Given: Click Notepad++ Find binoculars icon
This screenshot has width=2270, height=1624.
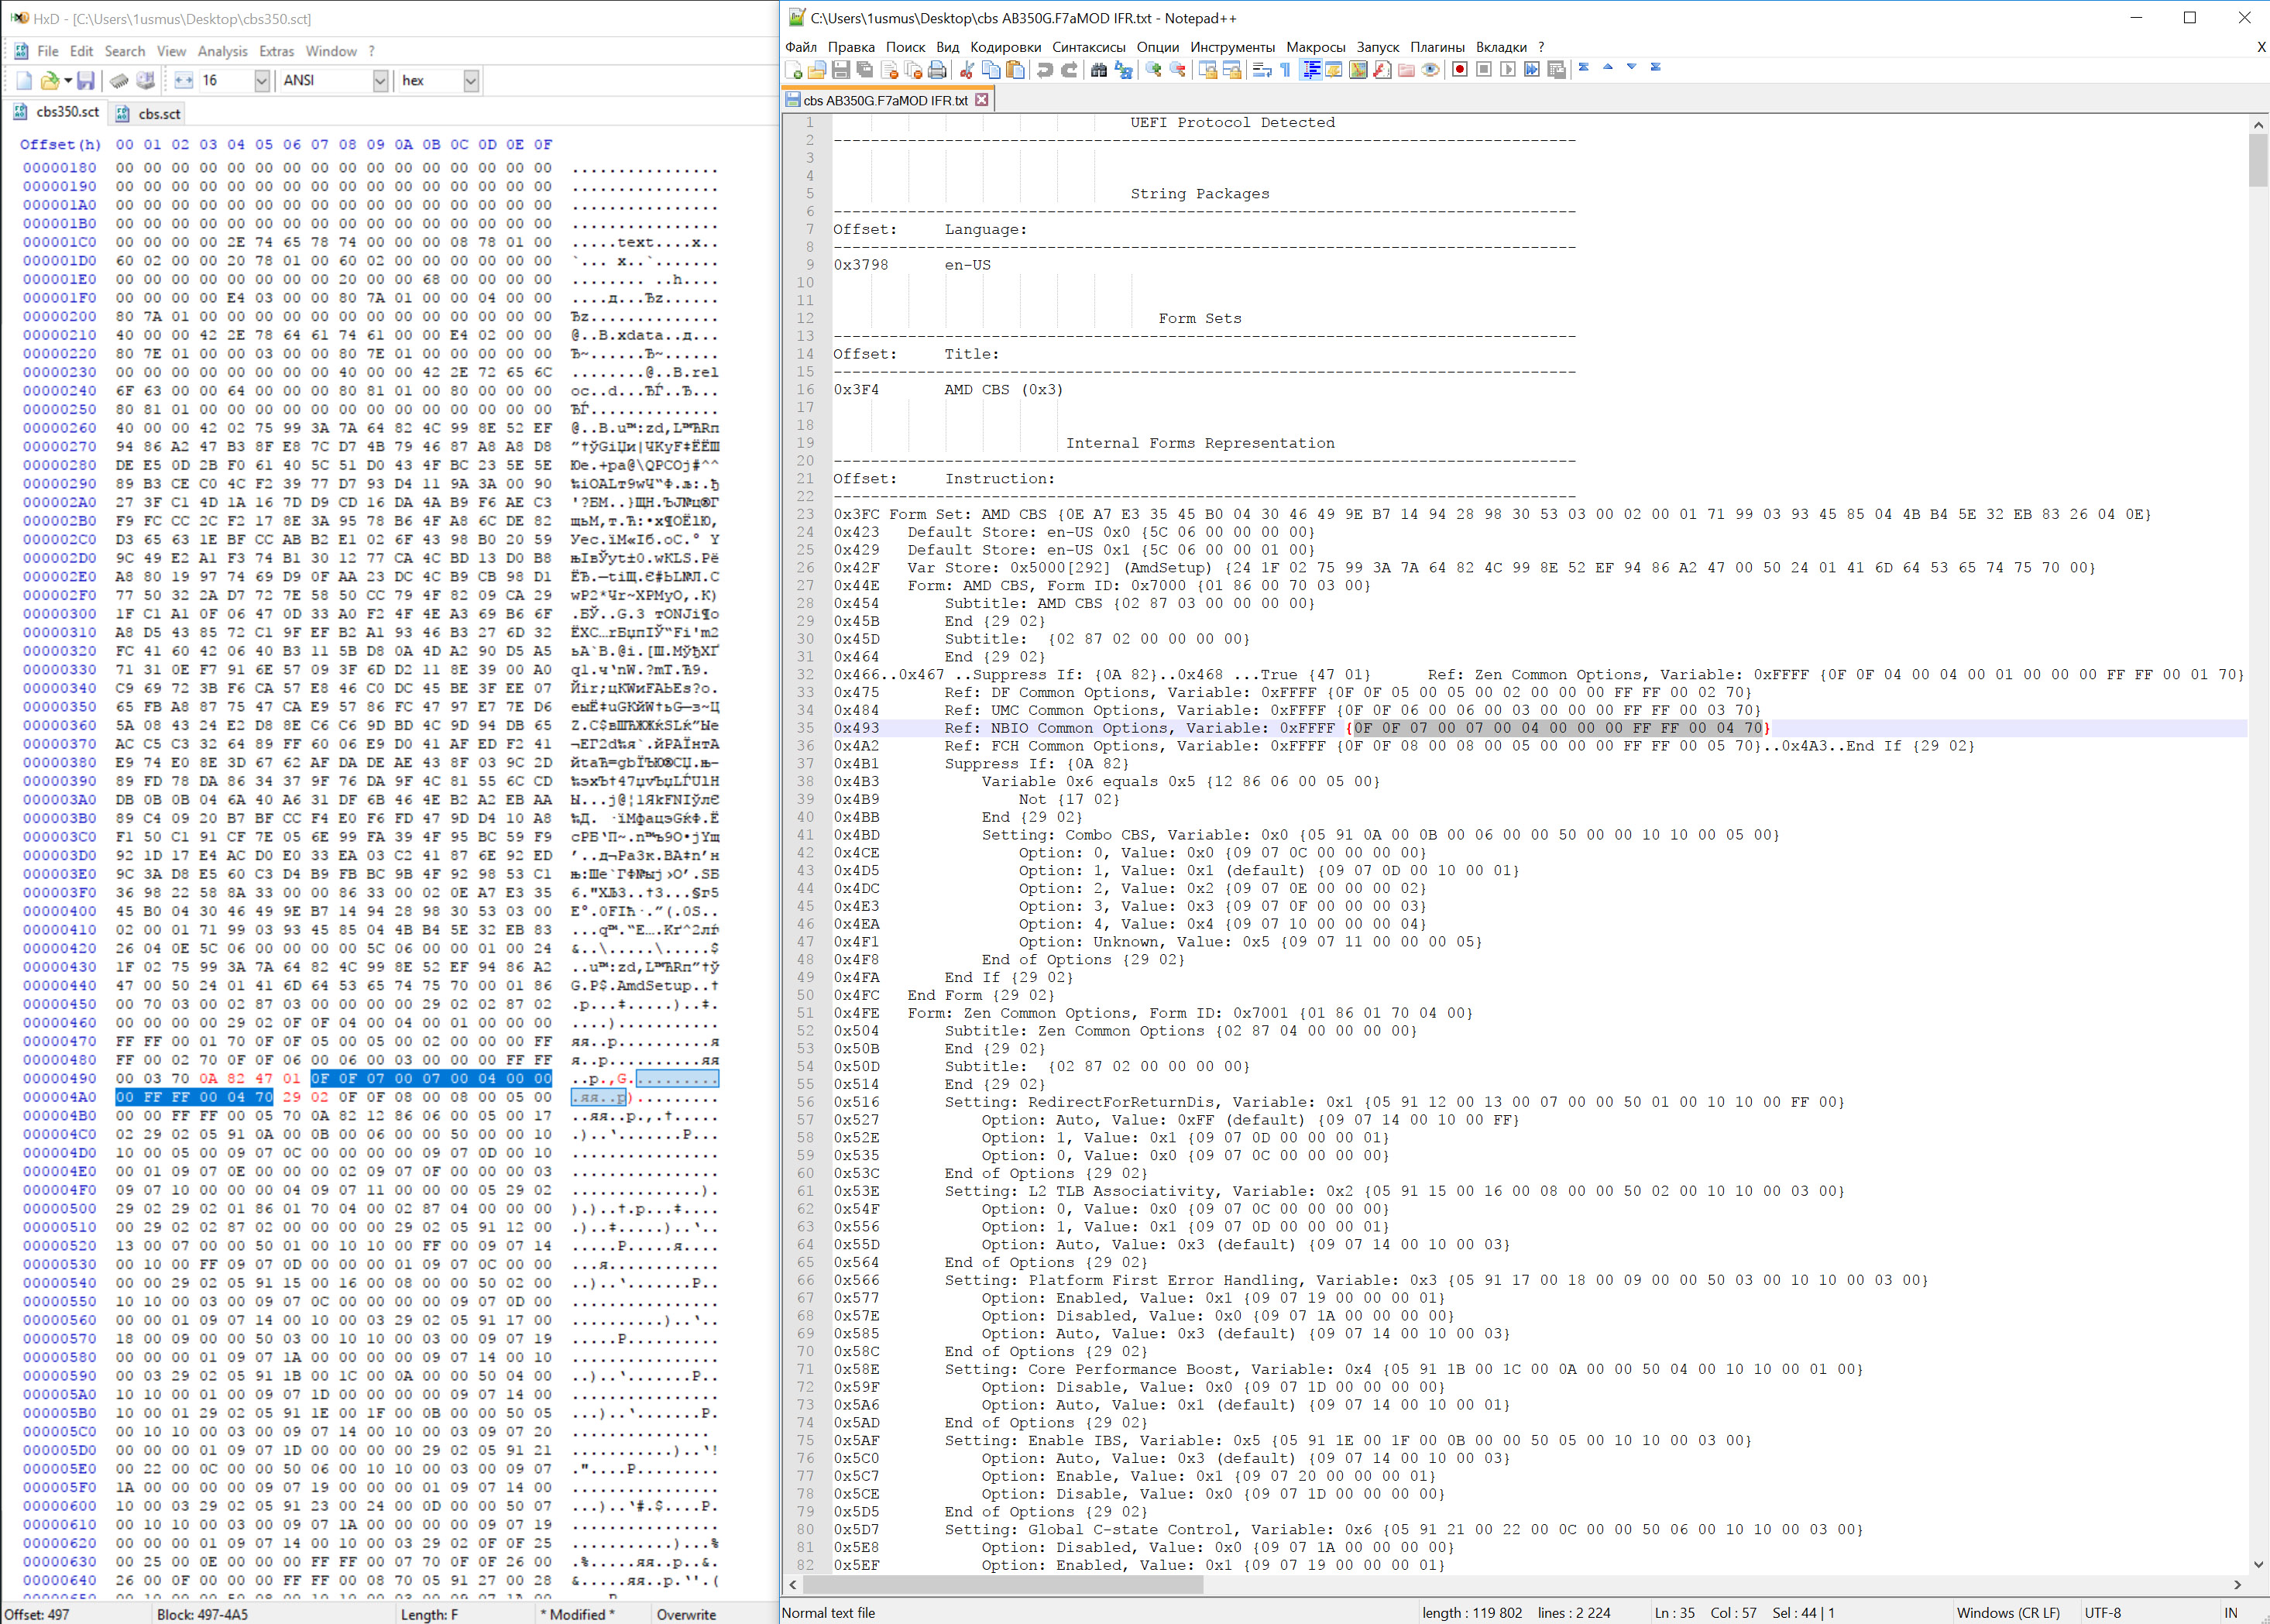Looking at the screenshot, I should tap(1099, 69).
